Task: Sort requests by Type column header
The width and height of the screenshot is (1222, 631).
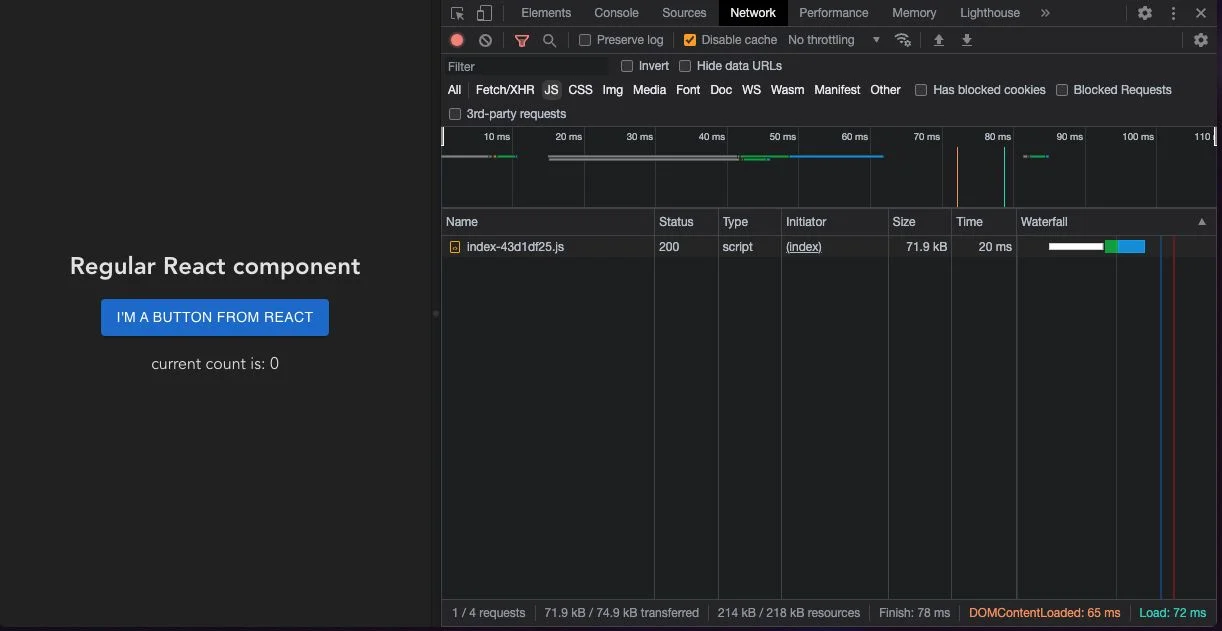Action: point(749,222)
